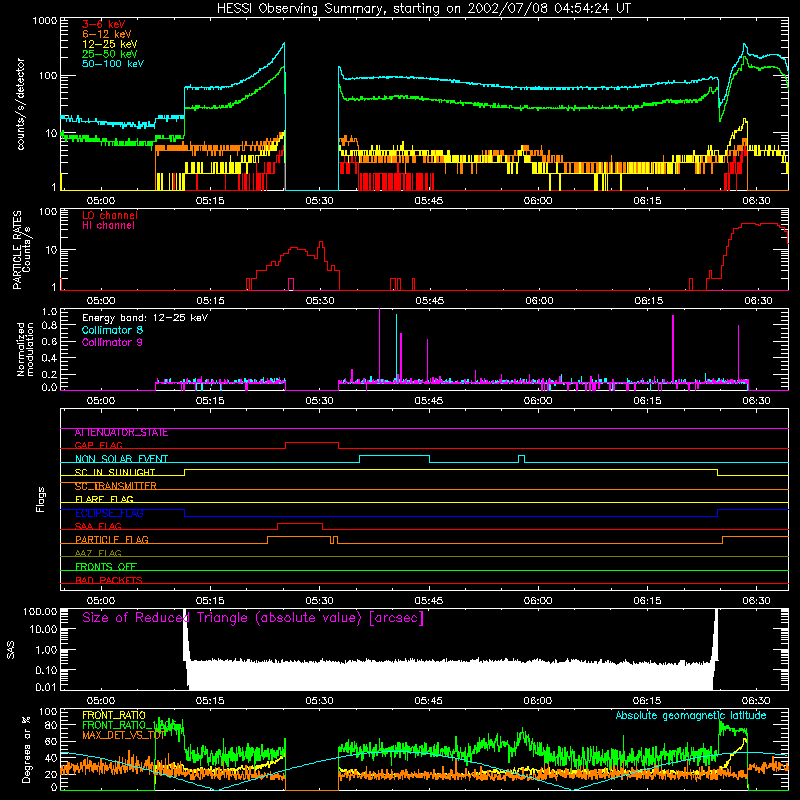Viewport: 800px width, 800px height.
Task: Click the 'Degrees or %' axis label
Action: pos(26,749)
